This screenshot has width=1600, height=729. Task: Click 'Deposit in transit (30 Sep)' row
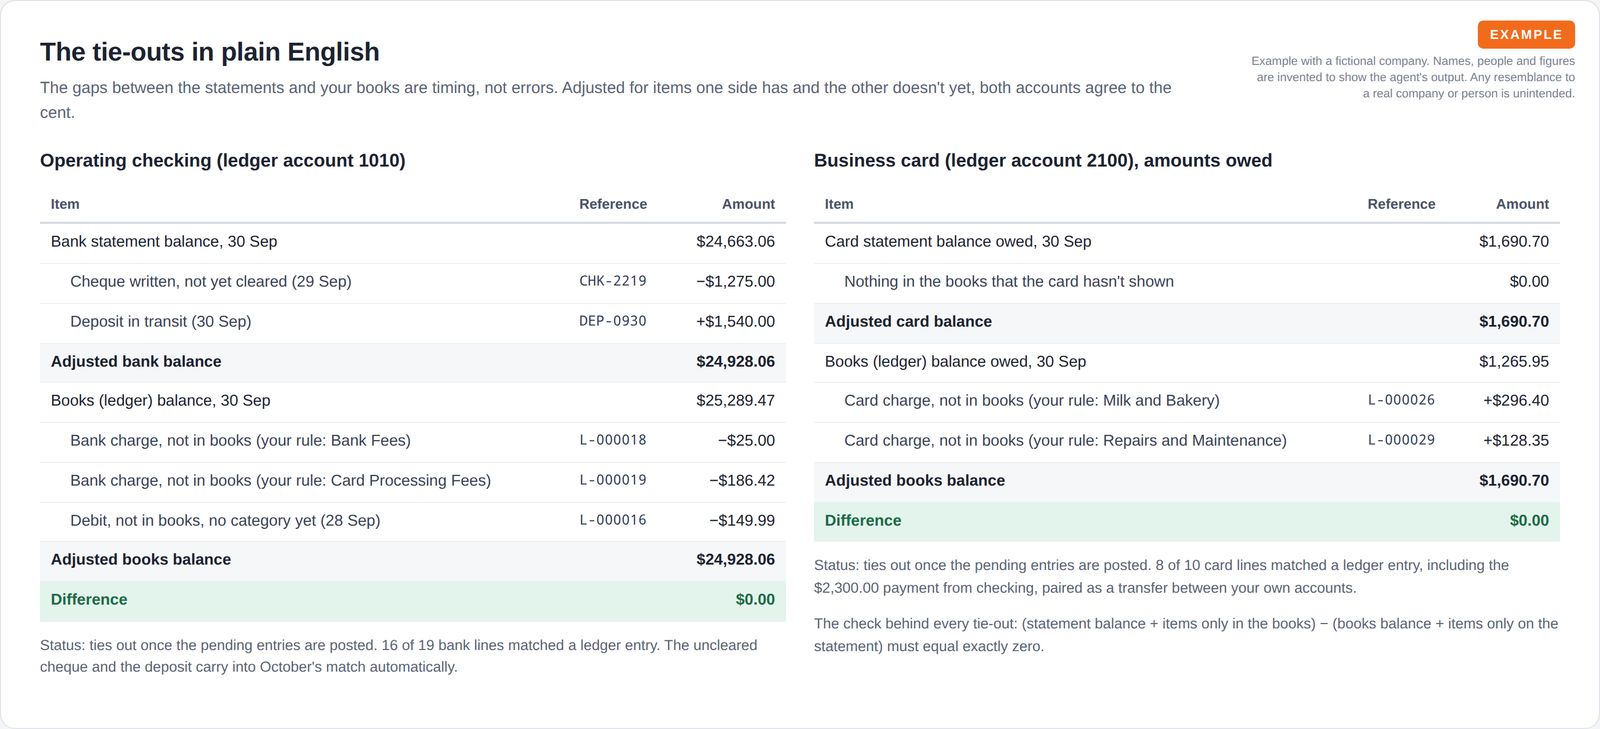click(412, 321)
